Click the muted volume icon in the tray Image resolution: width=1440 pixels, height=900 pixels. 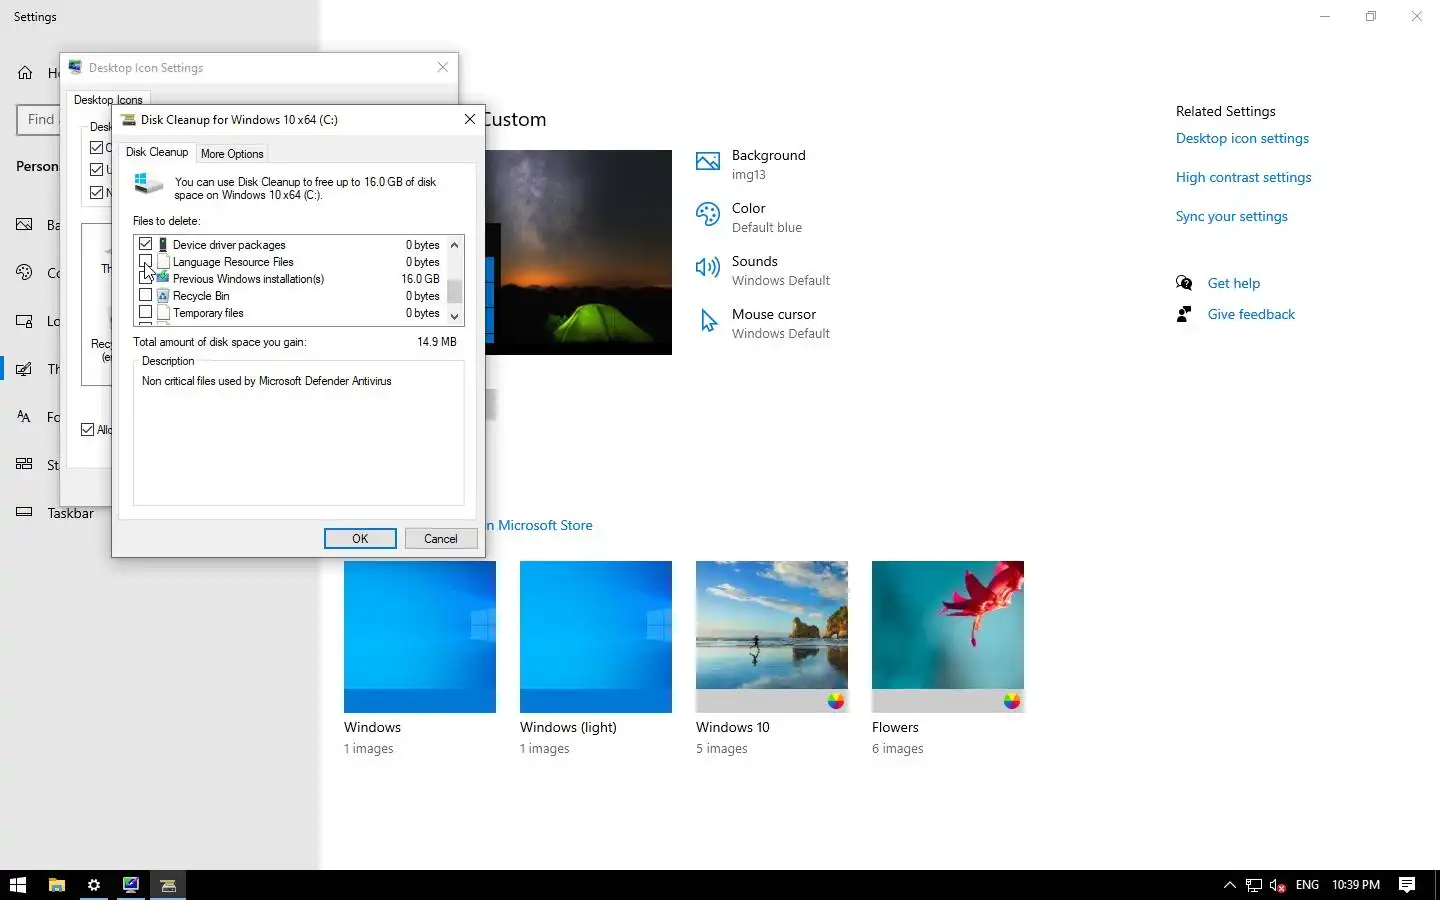(x=1277, y=885)
